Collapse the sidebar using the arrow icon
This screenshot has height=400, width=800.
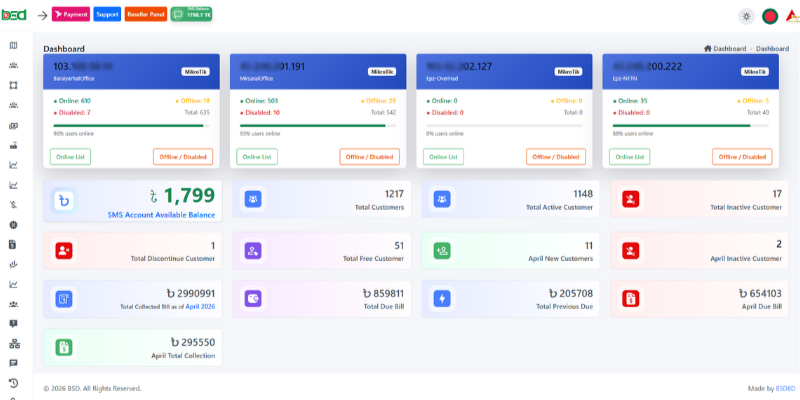(42, 15)
